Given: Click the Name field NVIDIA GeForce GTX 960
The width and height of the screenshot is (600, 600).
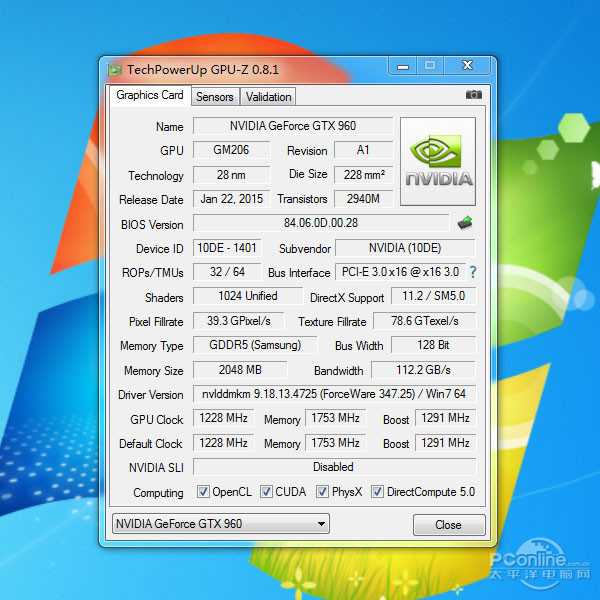Looking at the screenshot, I should click(x=293, y=126).
